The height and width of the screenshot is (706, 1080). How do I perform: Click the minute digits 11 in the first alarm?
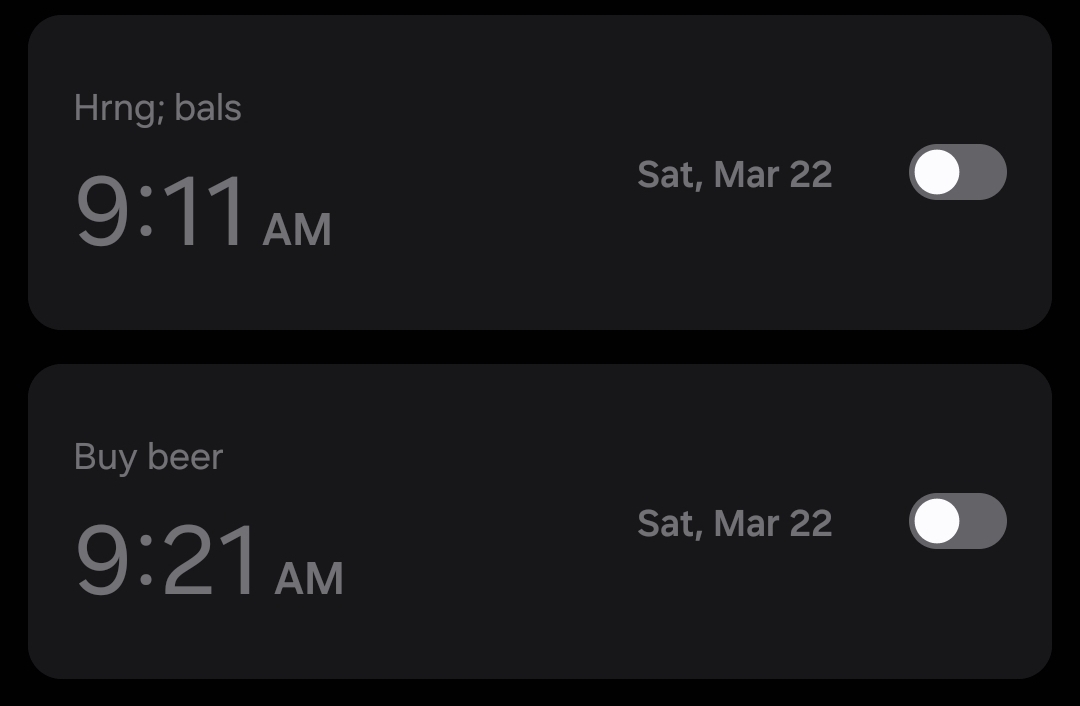[205, 212]
